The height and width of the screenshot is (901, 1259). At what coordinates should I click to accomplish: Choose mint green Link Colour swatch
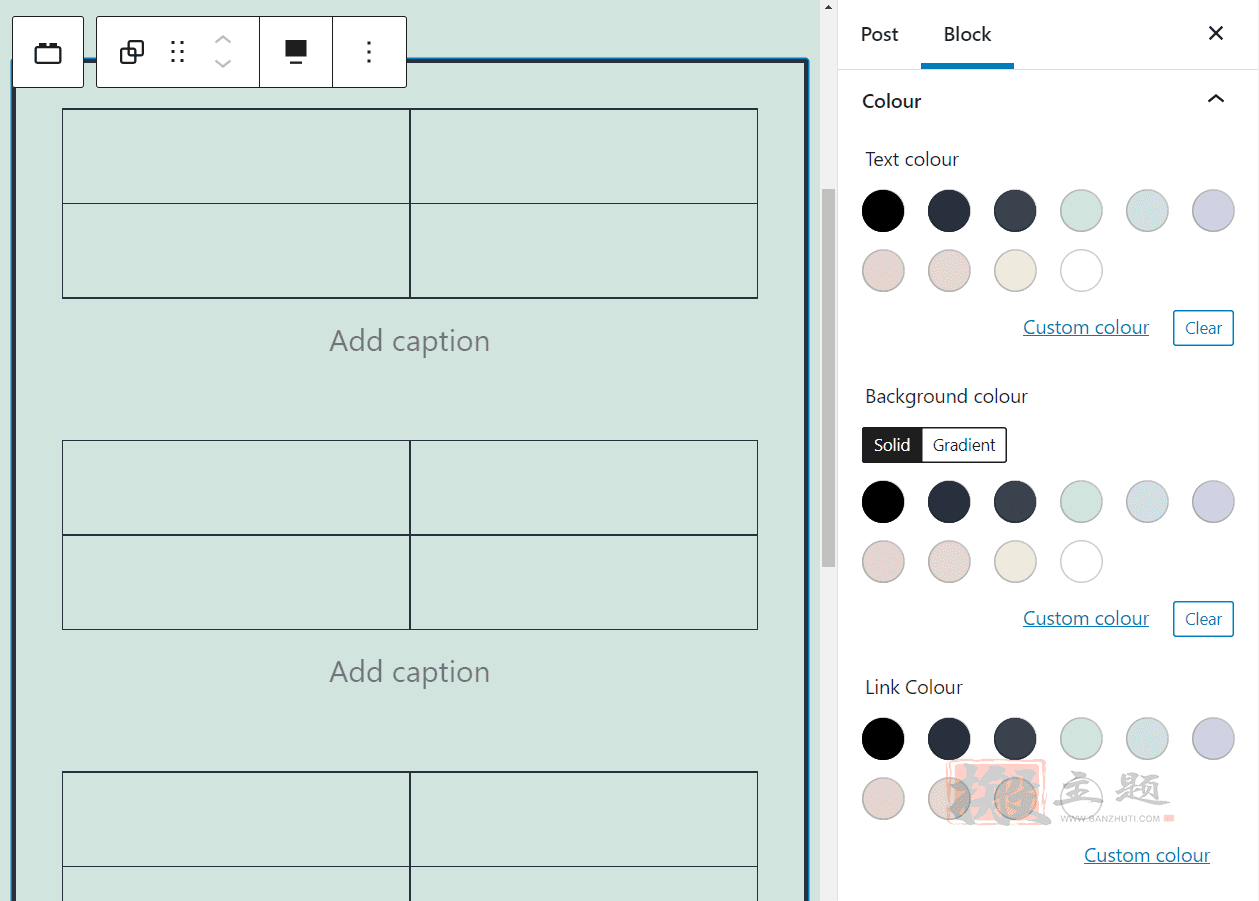[x=1081, y=739]
